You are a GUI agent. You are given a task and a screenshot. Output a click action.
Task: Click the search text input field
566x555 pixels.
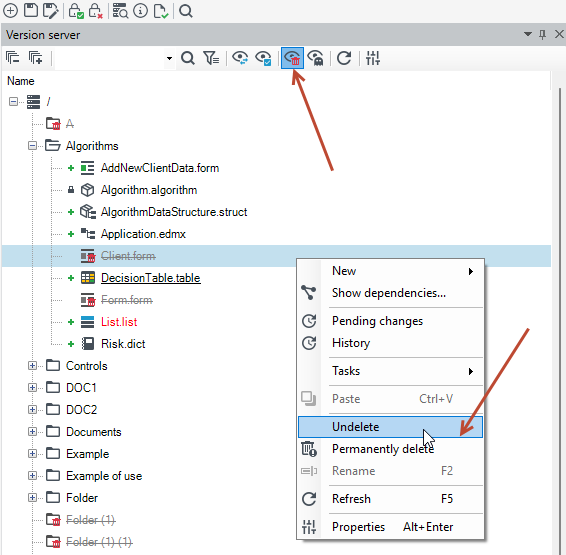click(110, 58)
